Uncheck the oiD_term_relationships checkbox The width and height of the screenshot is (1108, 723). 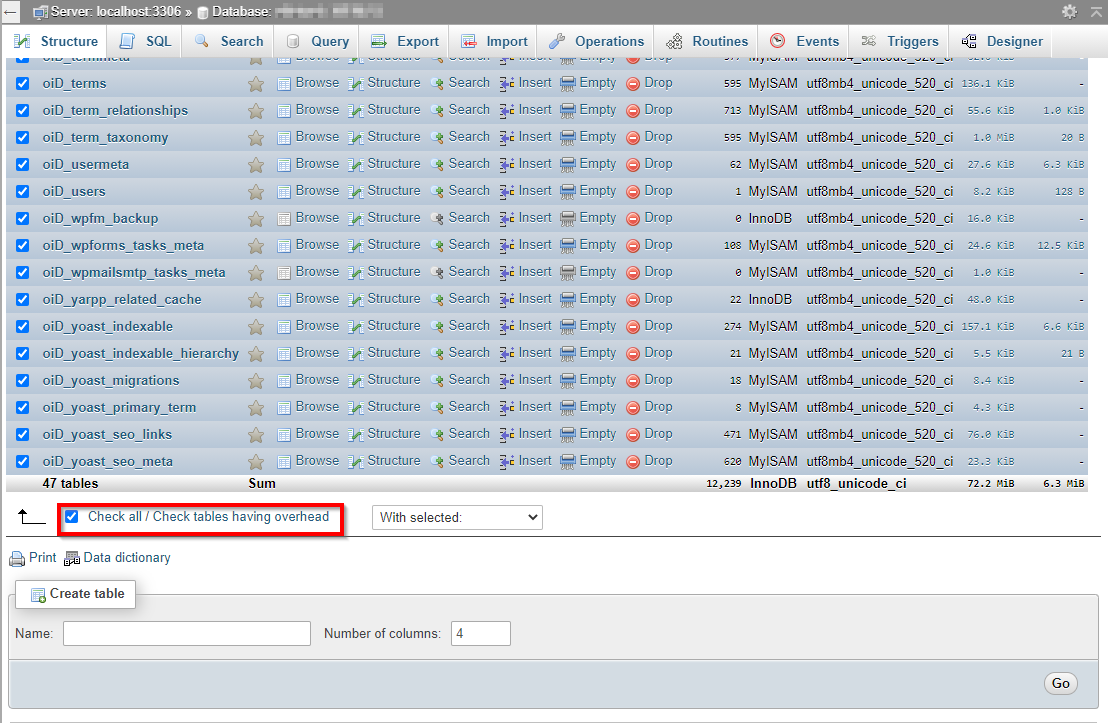pyautogui.click(x=23, y=110)
